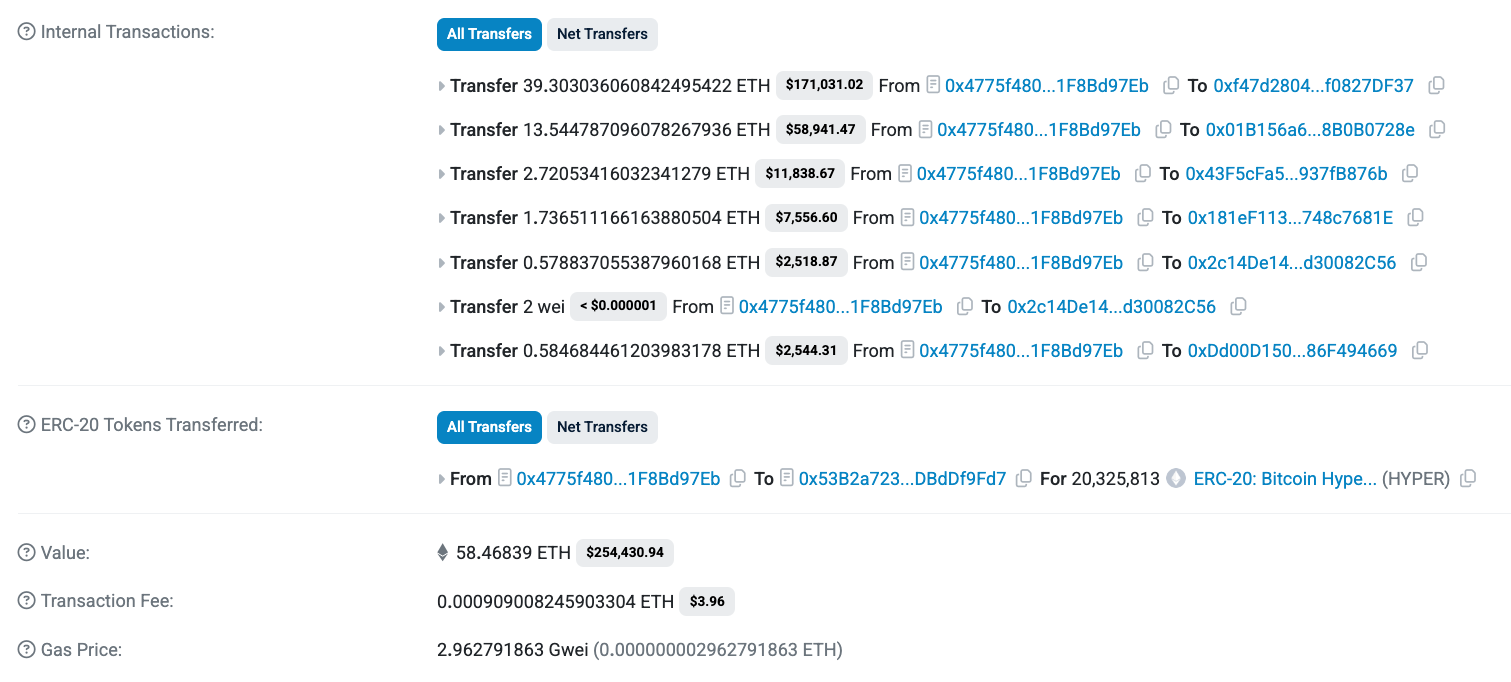Select Net Transfers under ERC-20 Tokens Transferred

602,427
